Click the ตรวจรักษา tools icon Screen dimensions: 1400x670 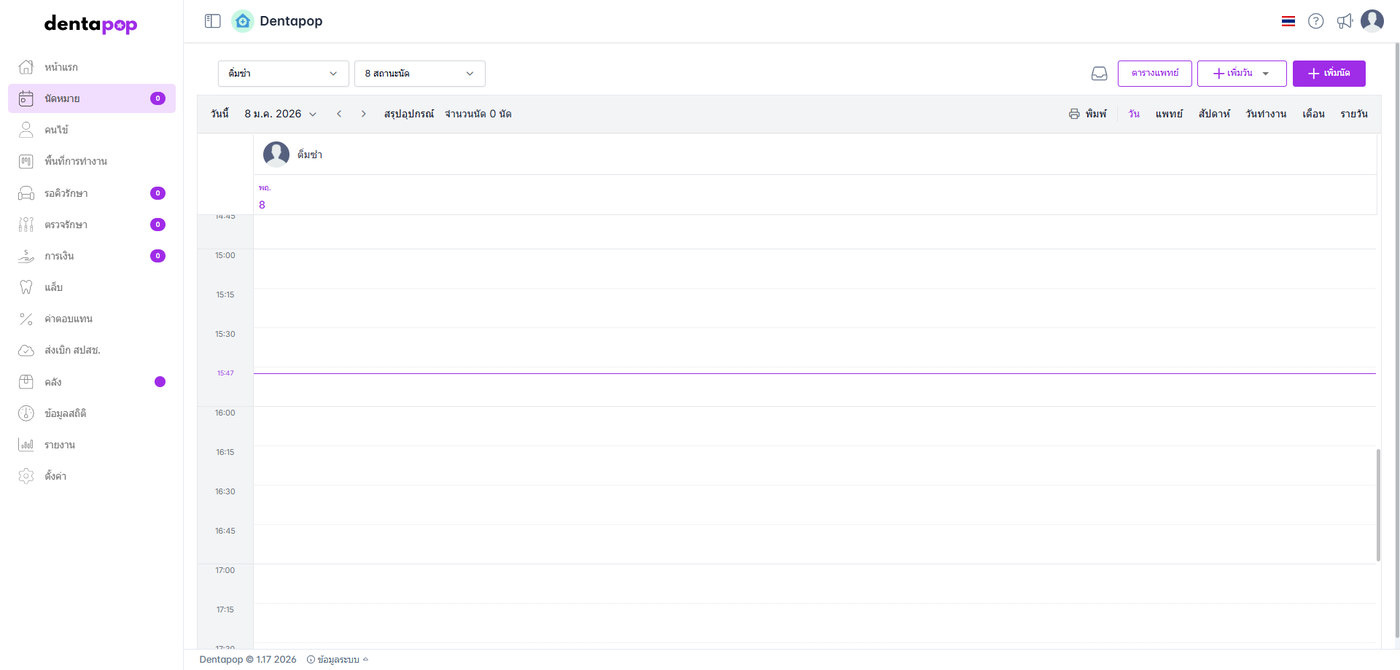[26, 224]
